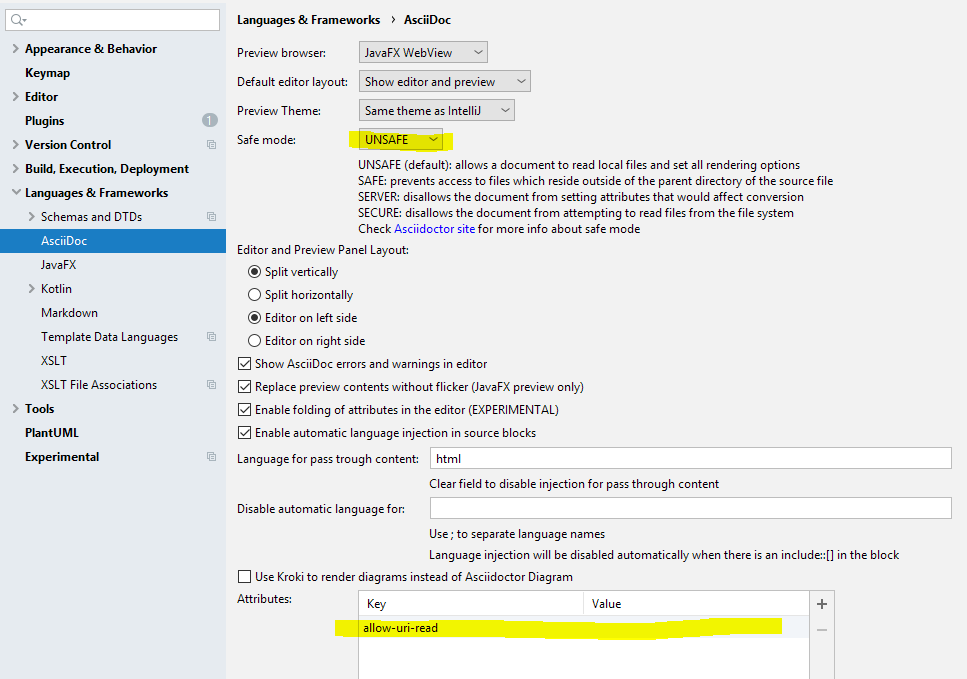Screen dimensions: 967x679
Task: Select the Split vertically radio button
Action: coord(254,272)
